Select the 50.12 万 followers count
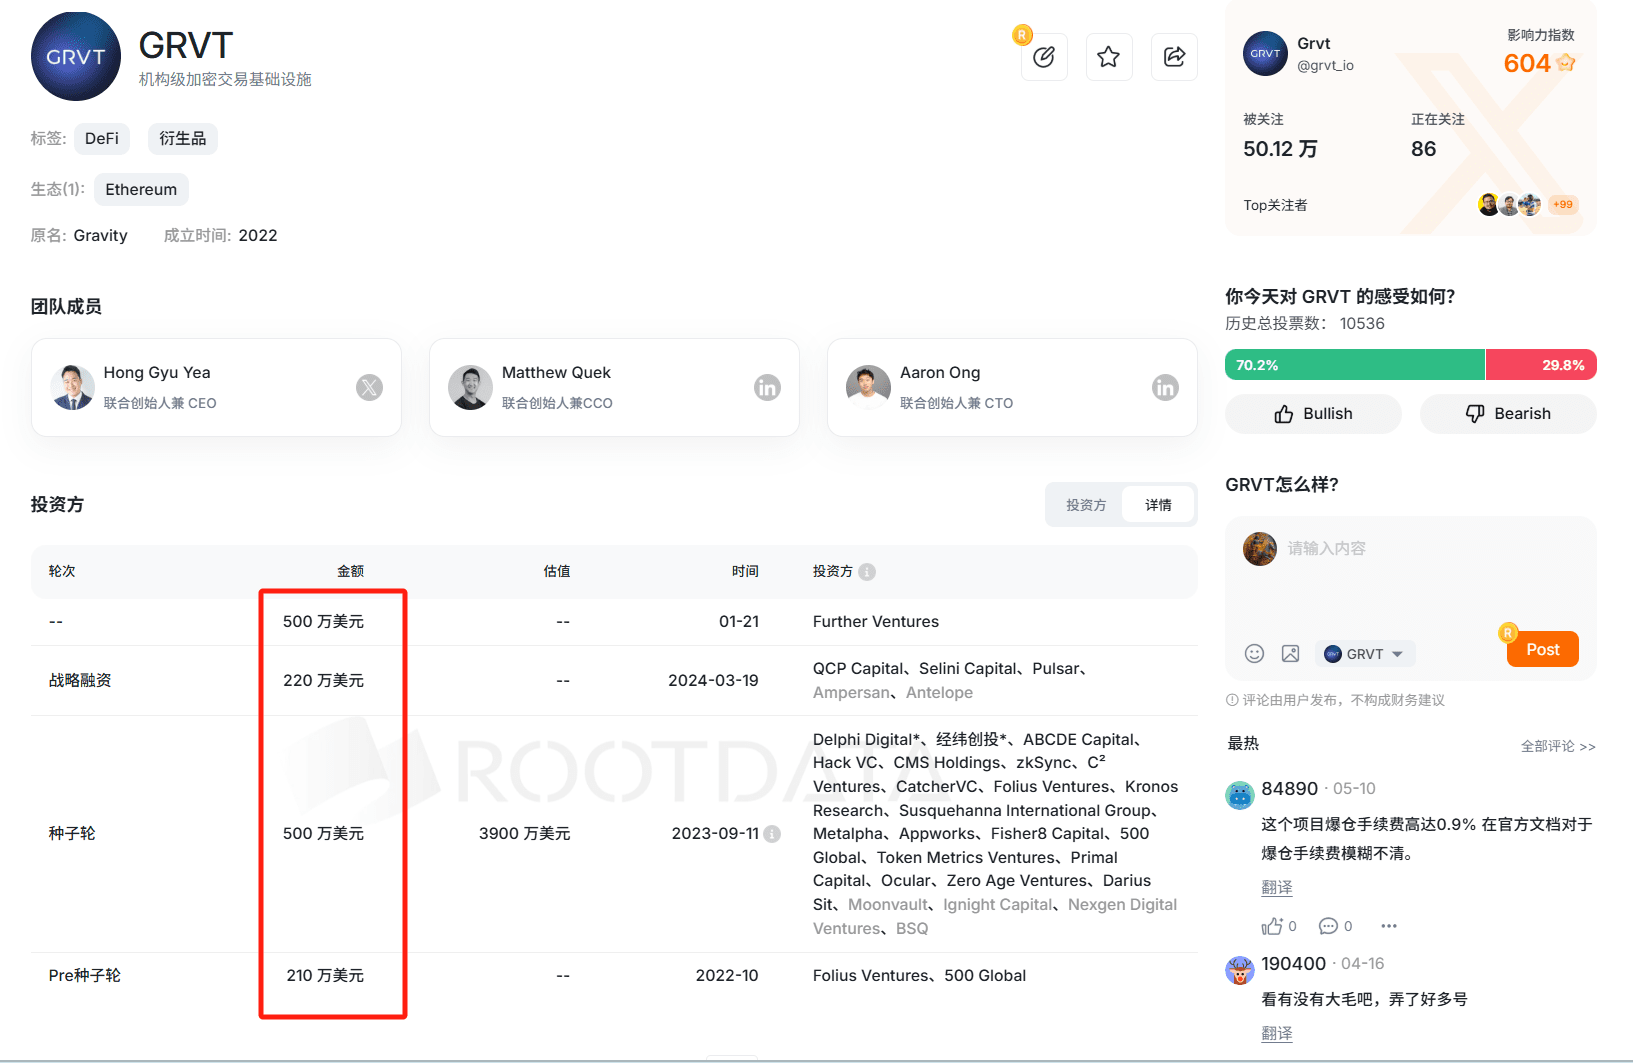Screen dimensions: 1633x1063 tap(1280, 149)
